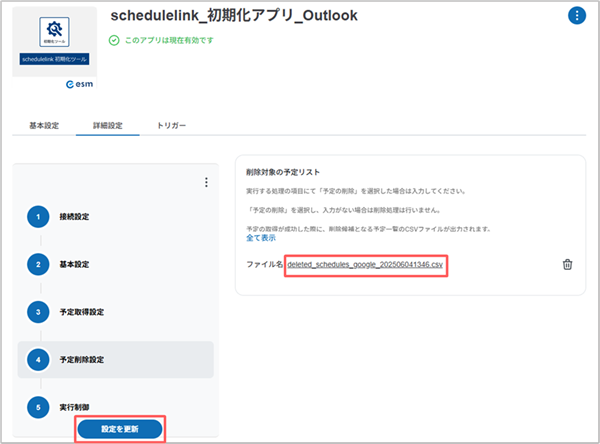Switch to the トリガー tab
Image resolution: width=600 pixels, height=444 pixels.
pyautogui.click(x=171, y=126)
